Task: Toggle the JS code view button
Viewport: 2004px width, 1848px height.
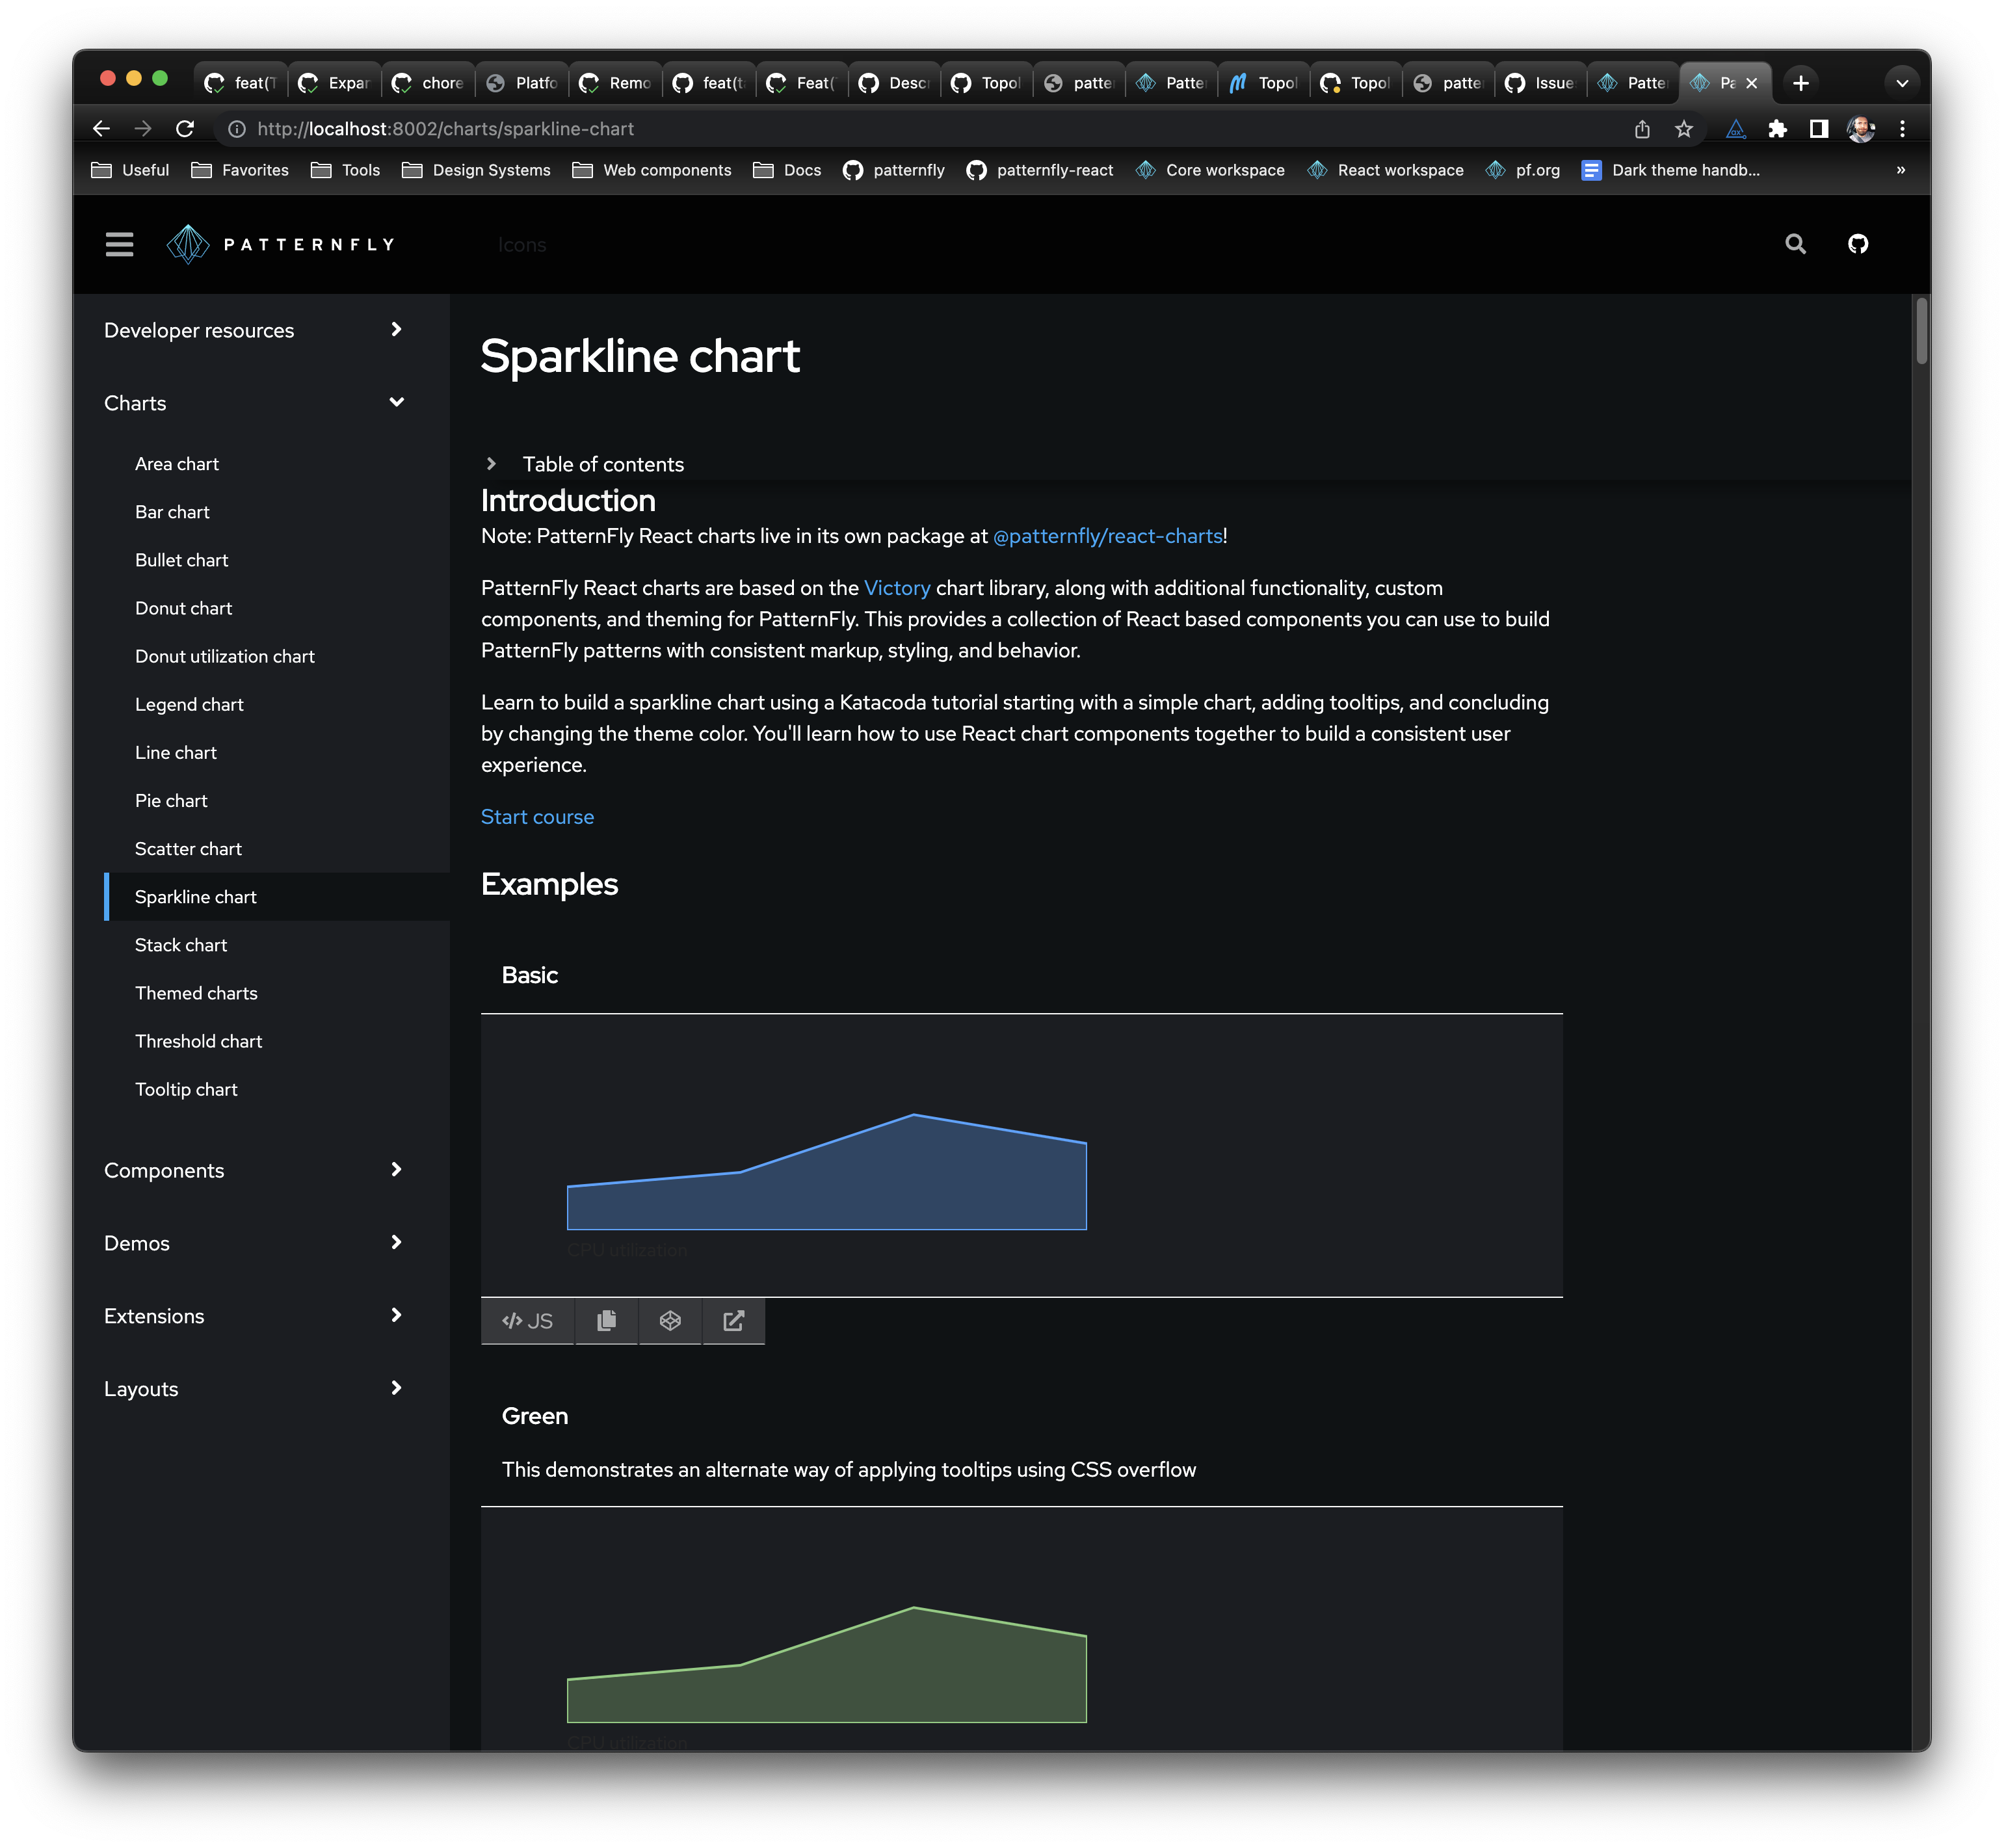Action: (x=527, y=1321)
